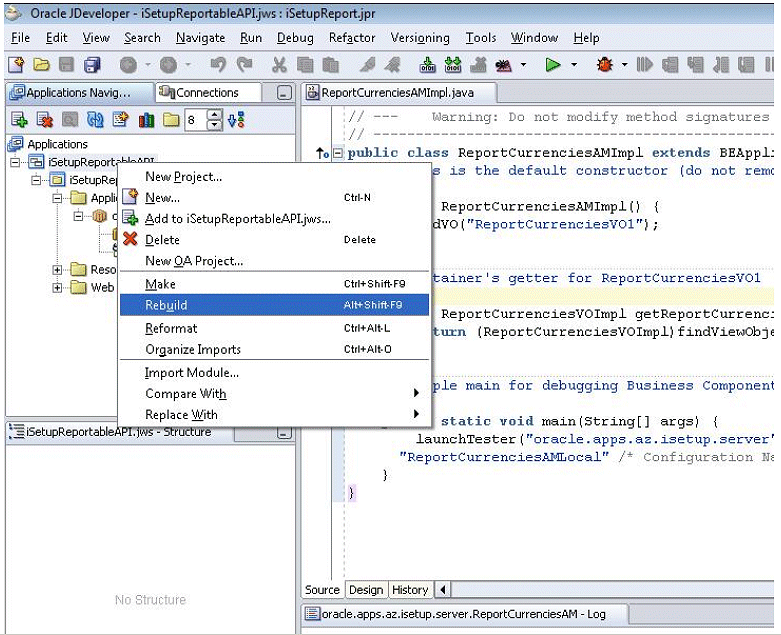Click the Redo toolbar icon

point(244,65)
